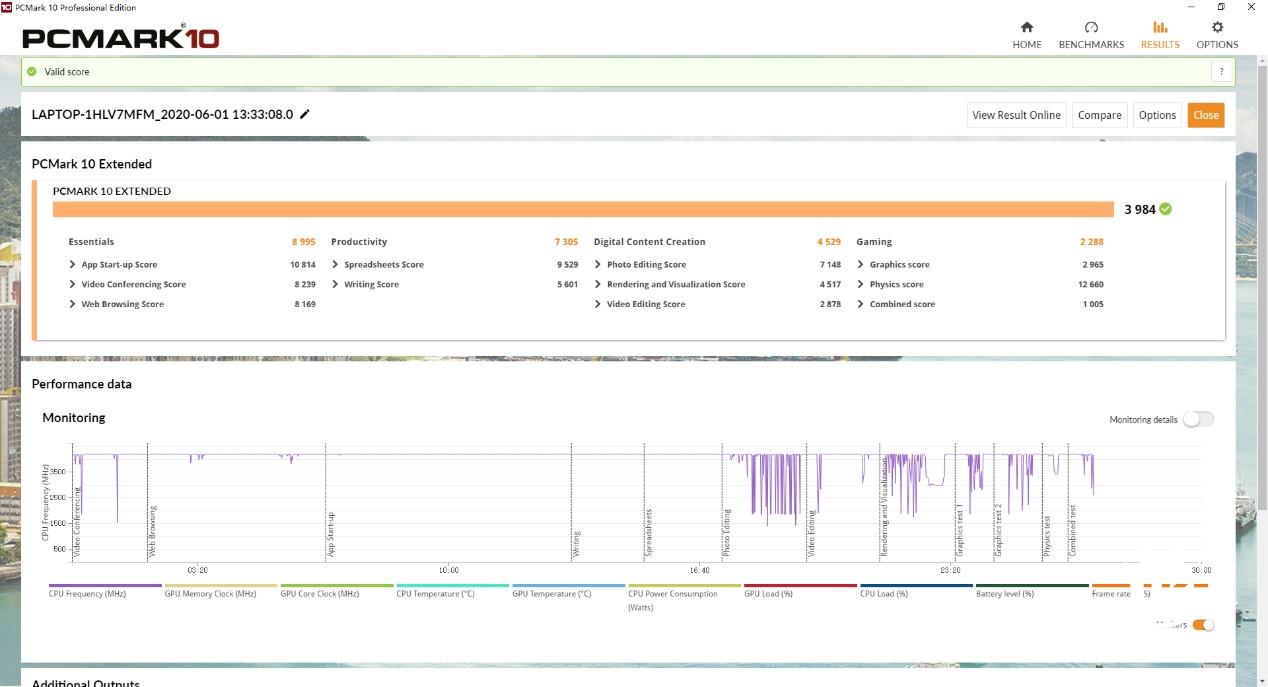Click the Performance data heading
This screenshot has width=1268, height=687.
pyautogui.click(x=82, y=384)
